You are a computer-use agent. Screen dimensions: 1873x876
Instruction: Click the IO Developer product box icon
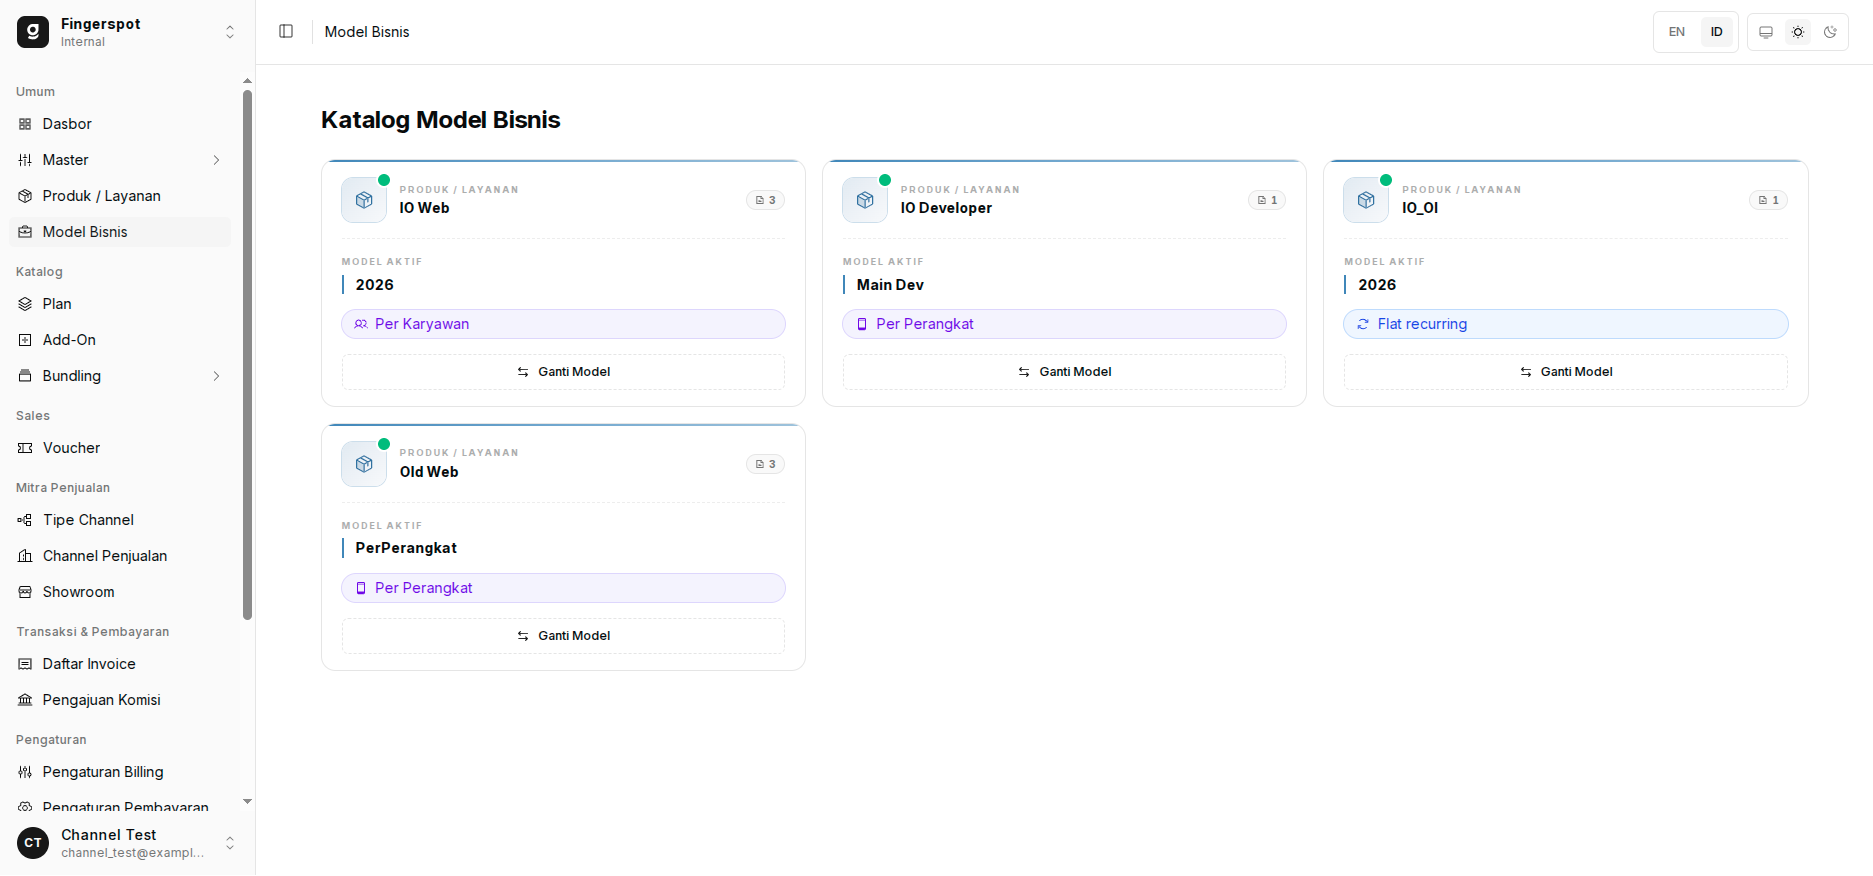point(865,200)
